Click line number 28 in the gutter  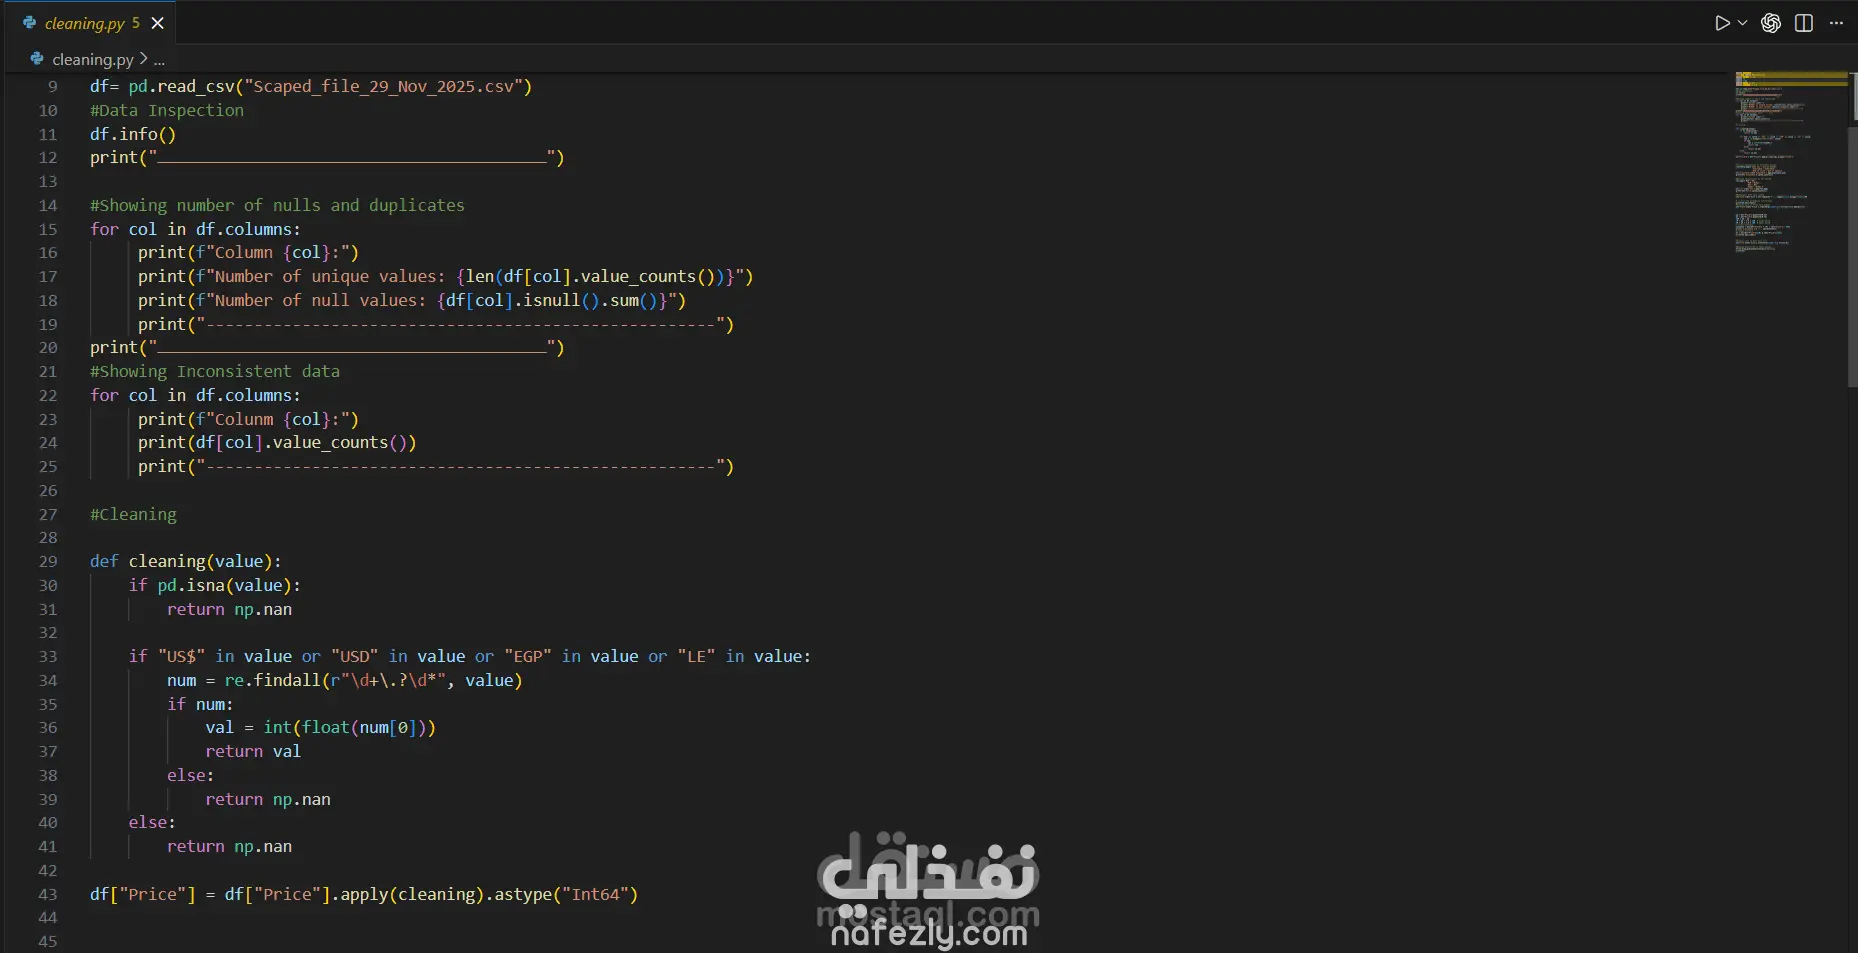click(x=48, y=537)
